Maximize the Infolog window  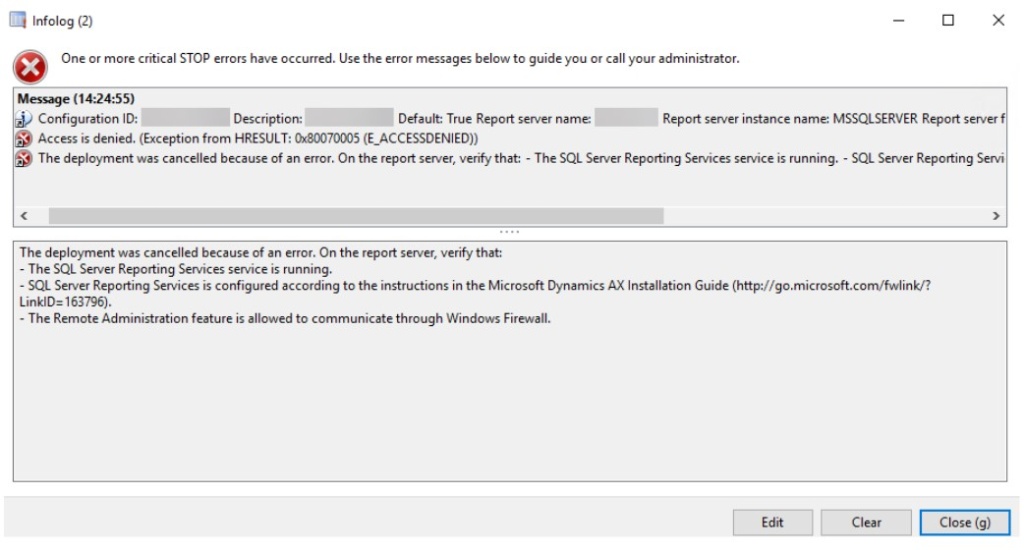(x=948, y=21)
